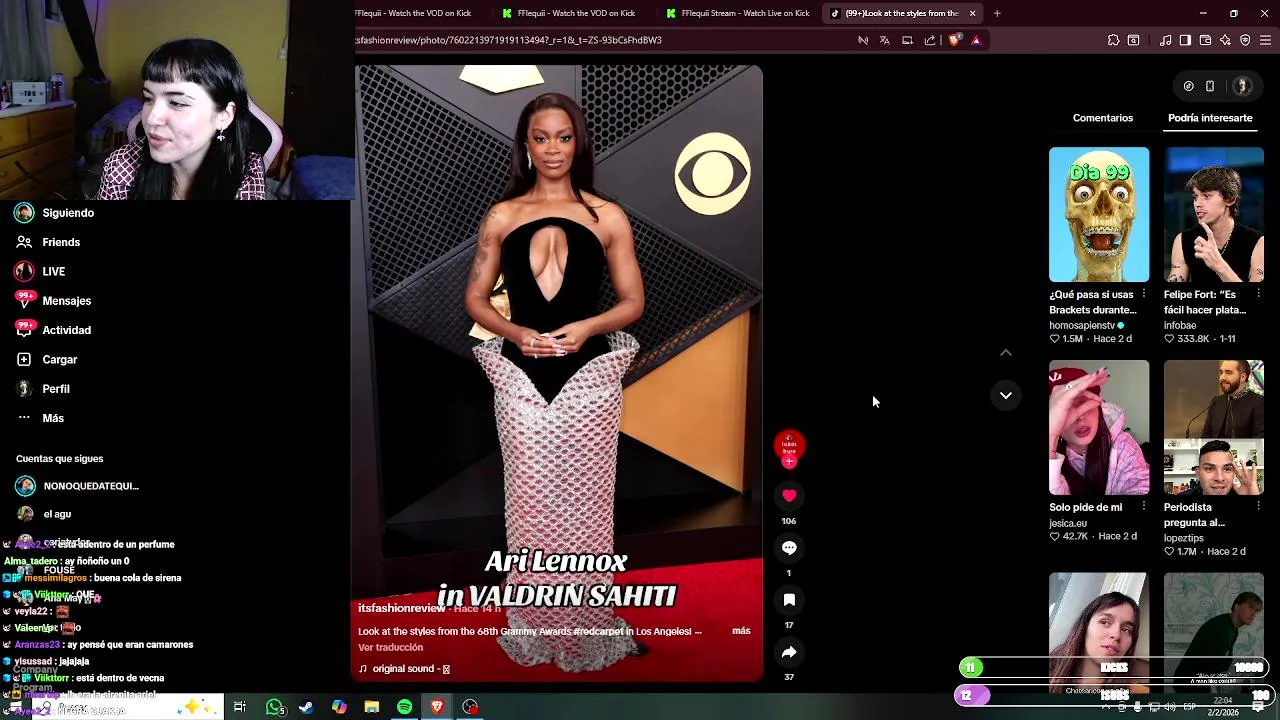The width and height of the screenshot is (1280, 720).
Task: Click the Brave Rewards triangle icon
Action: (976, 40)
